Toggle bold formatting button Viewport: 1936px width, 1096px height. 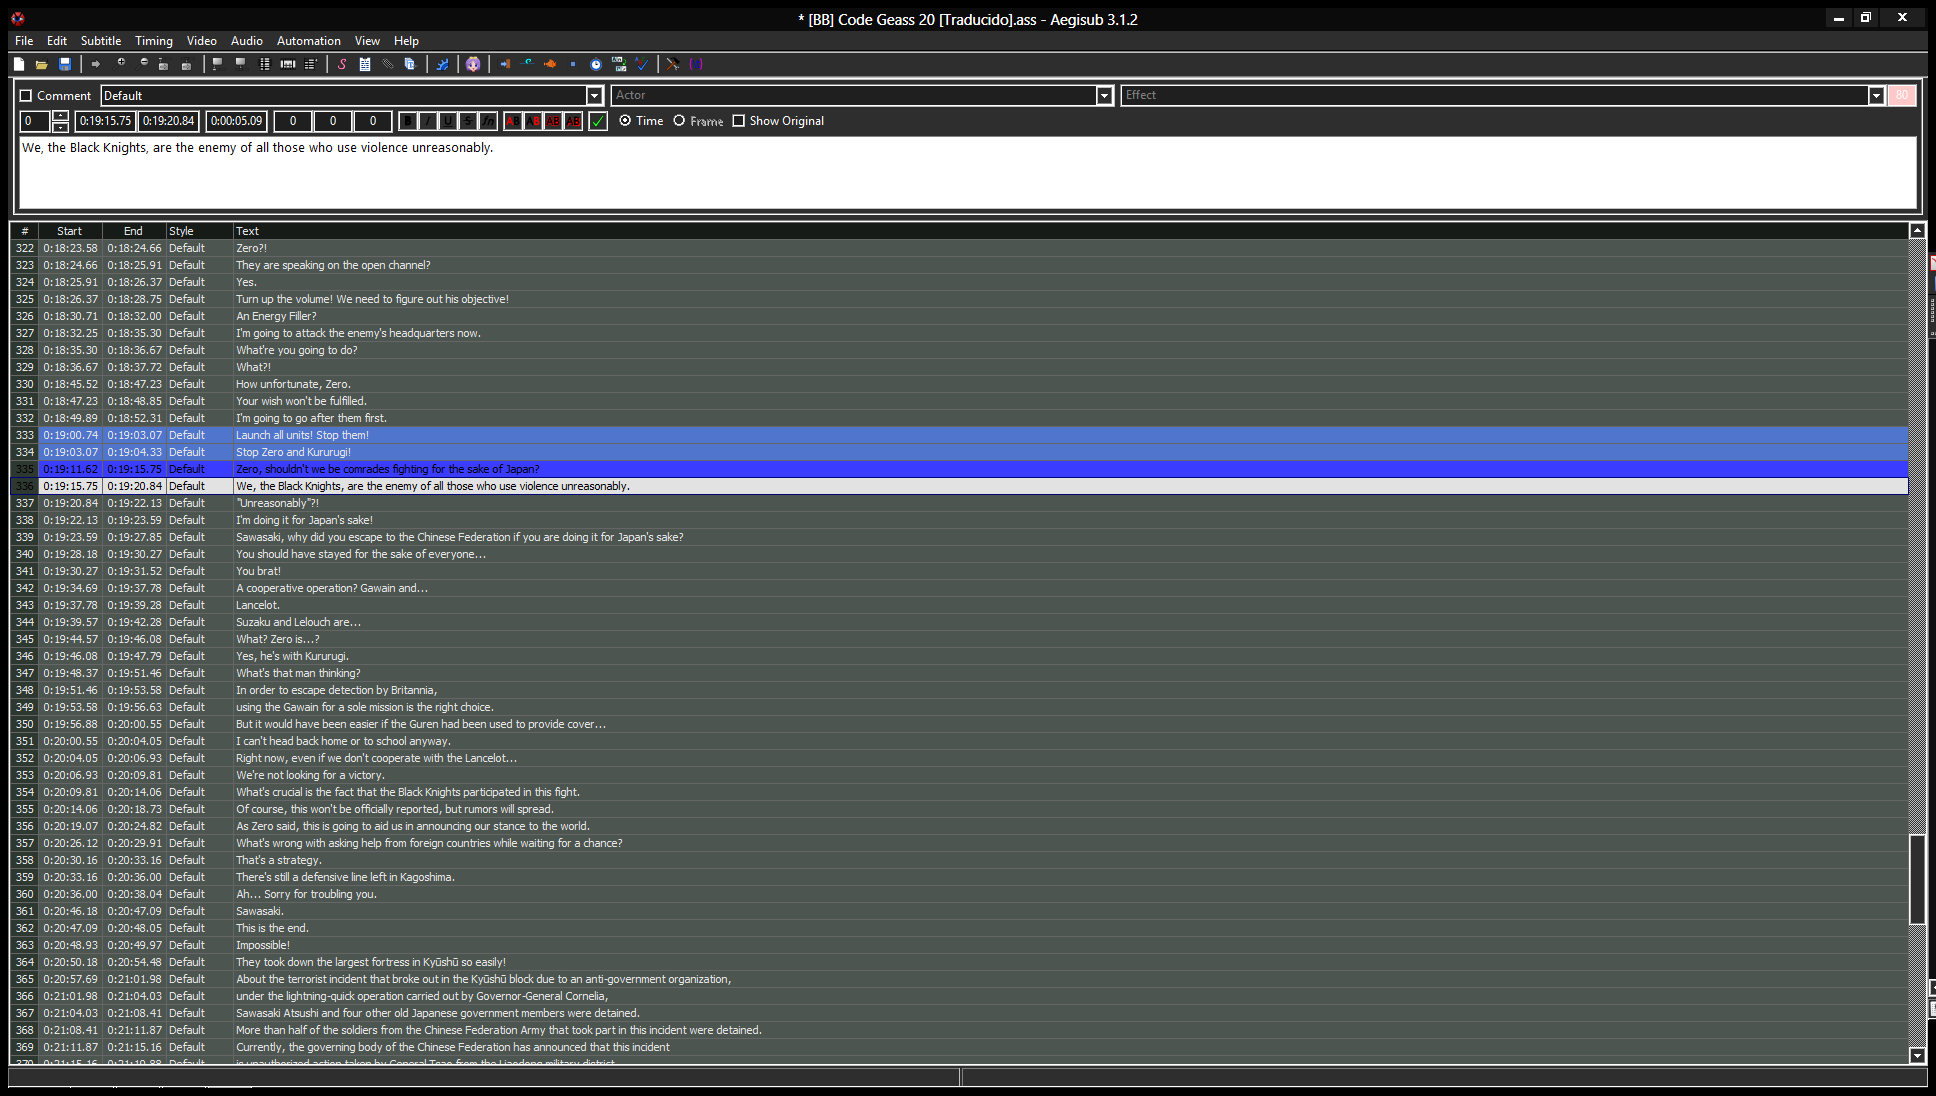(x=407, y=121)
